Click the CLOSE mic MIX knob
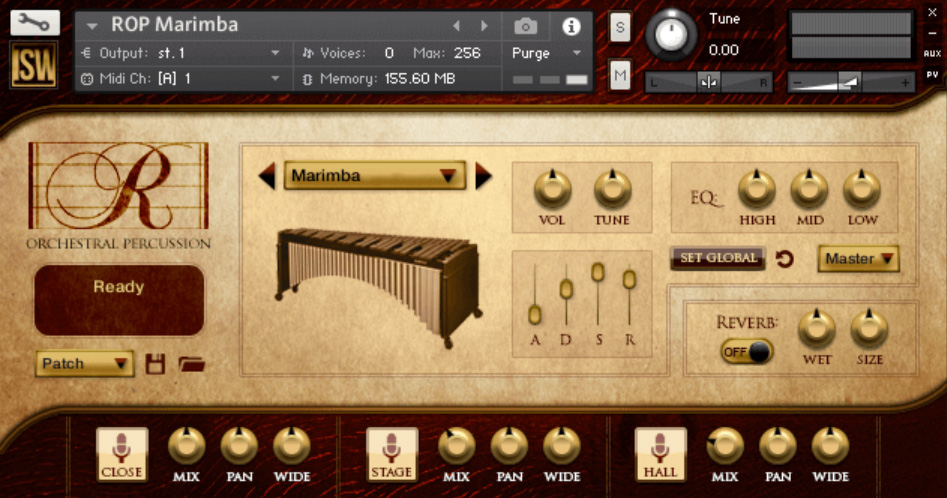 [x=187, y=446]
